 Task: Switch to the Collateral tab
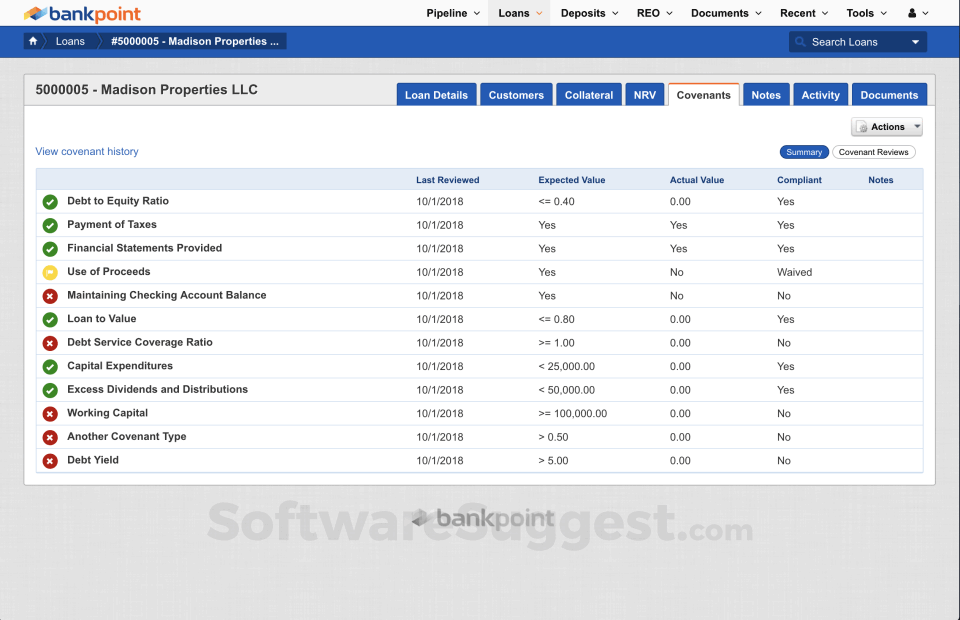pos(589,95)
